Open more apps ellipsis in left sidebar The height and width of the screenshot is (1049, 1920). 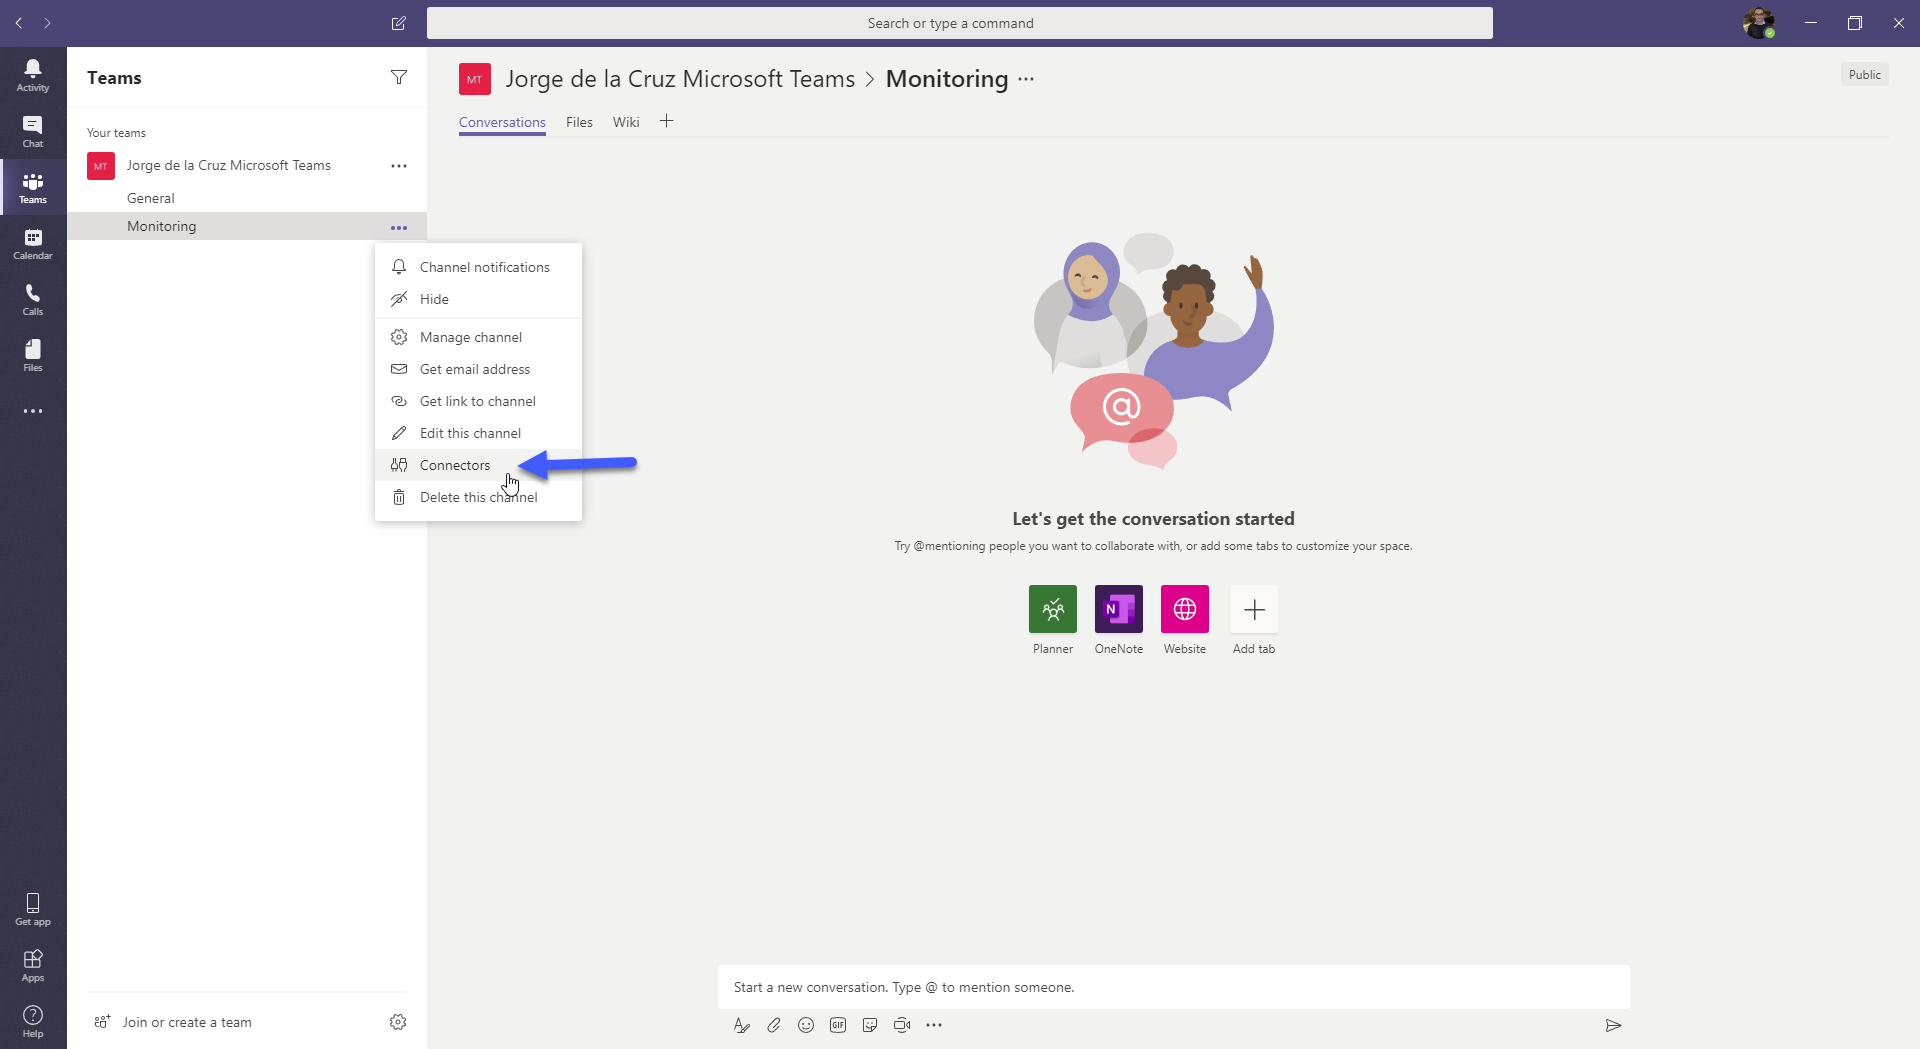click(33, 411)
